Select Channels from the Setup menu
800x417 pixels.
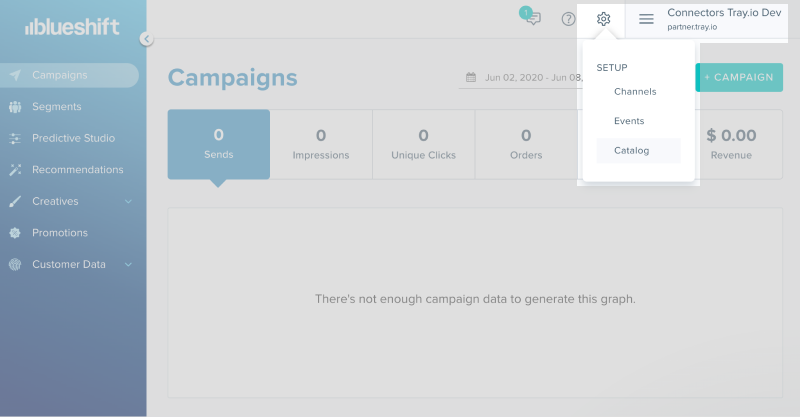635,92
